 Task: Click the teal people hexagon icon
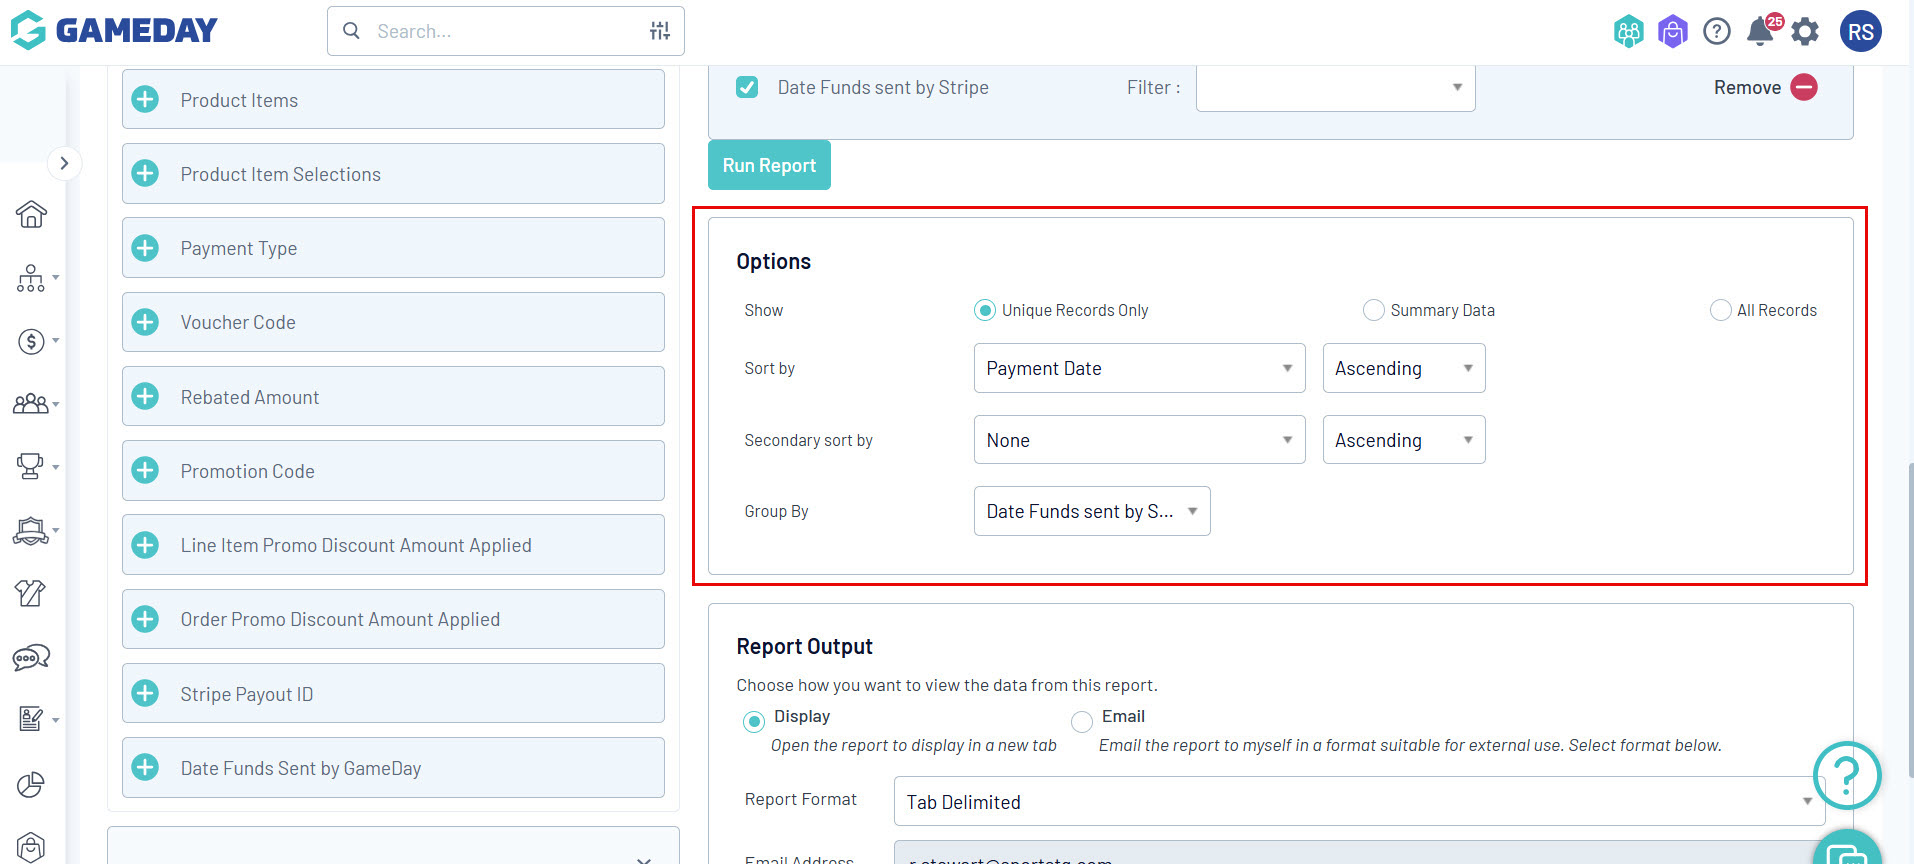1629,32
